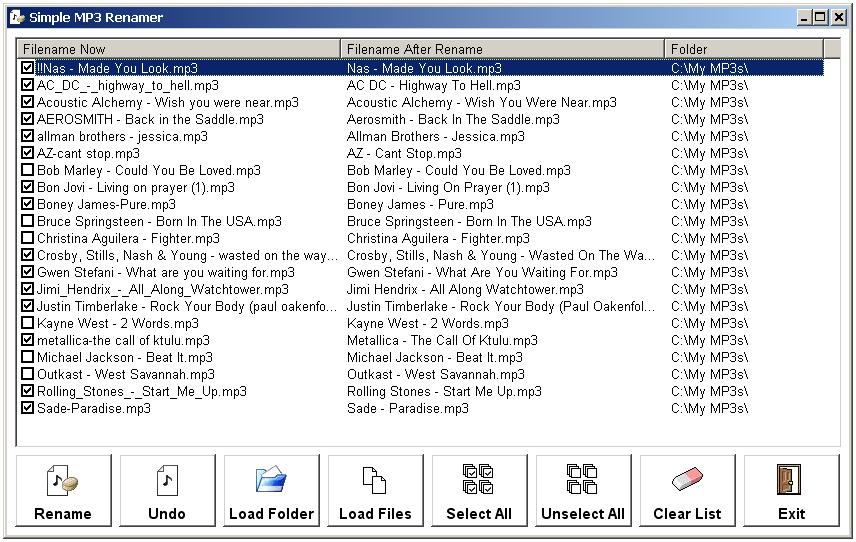856x542 pixels.
Task: Click the Folder column header
Action: pos(744,49)
